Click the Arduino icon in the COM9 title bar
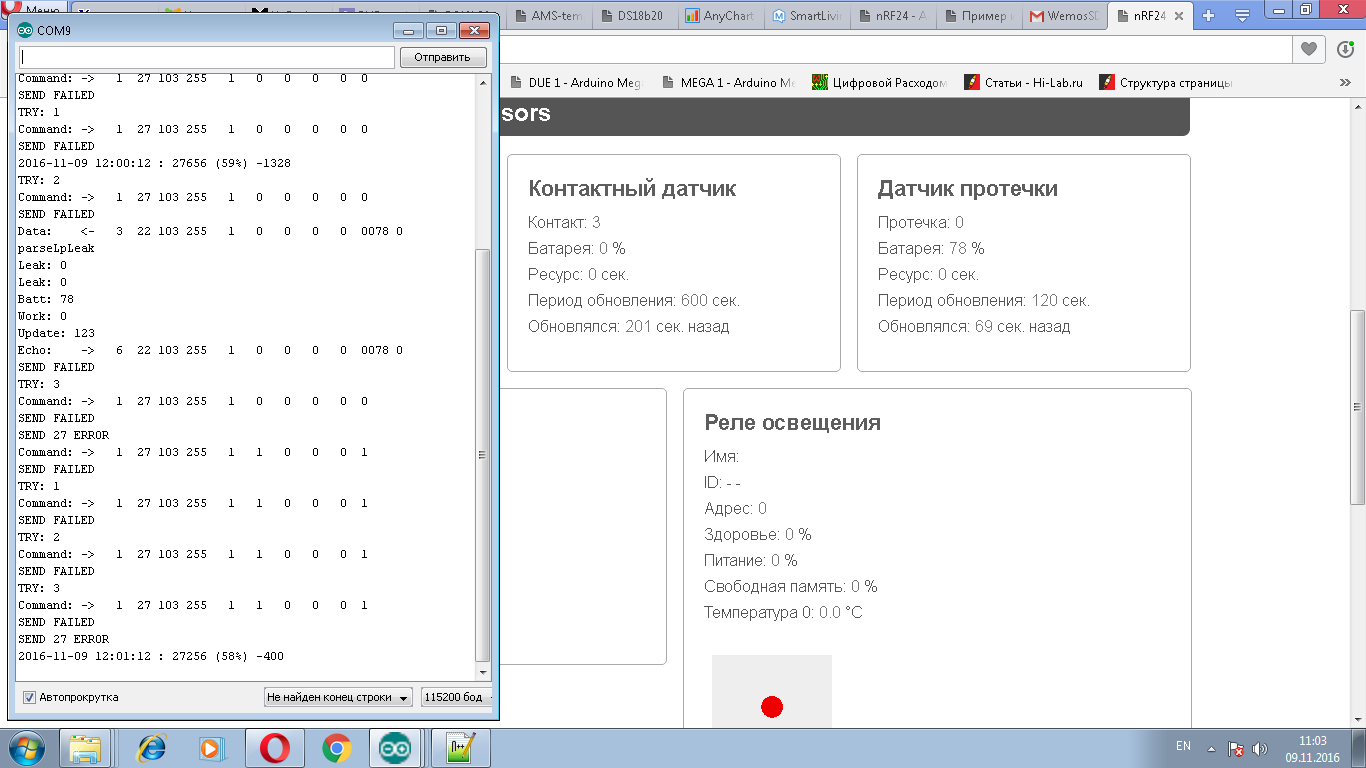The image size is (1366, 768). click(x=23, y=30)
